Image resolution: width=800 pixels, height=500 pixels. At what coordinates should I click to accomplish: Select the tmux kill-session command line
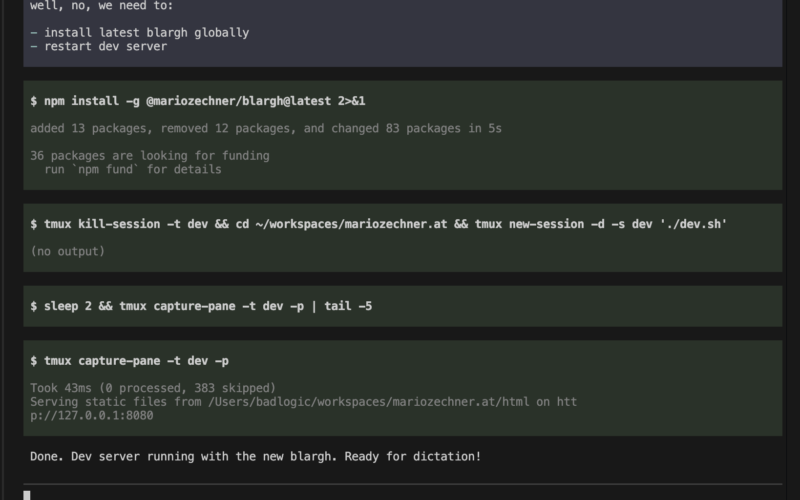[378, 224]
